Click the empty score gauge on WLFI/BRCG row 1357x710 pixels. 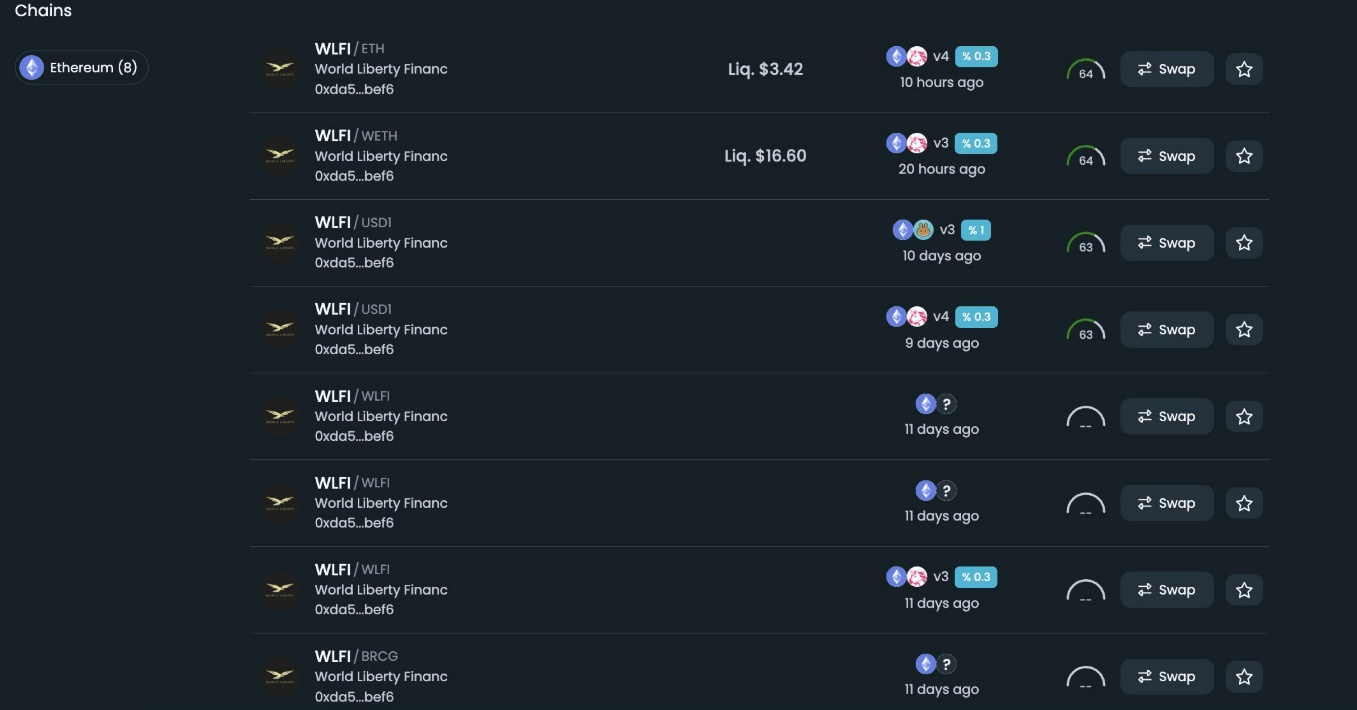click(1086, 678)
